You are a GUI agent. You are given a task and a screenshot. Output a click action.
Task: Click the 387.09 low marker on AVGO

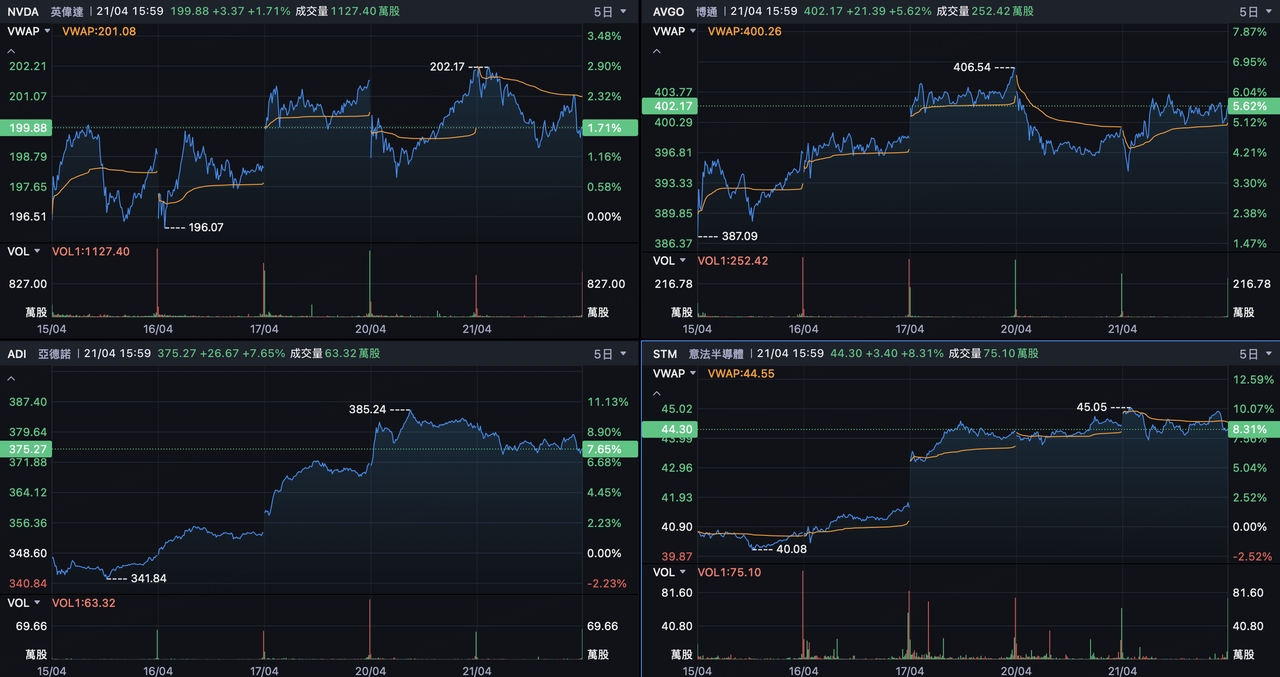pyautogui.click(x=740, y=237)
